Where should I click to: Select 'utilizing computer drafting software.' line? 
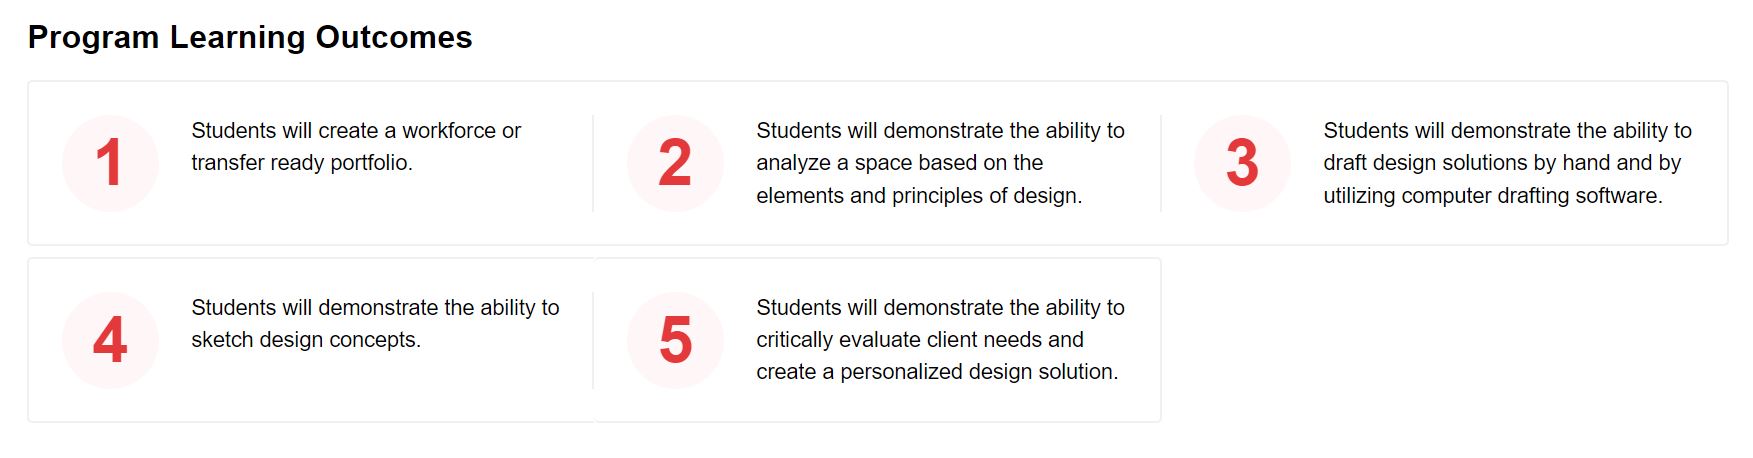point(1493,196)
